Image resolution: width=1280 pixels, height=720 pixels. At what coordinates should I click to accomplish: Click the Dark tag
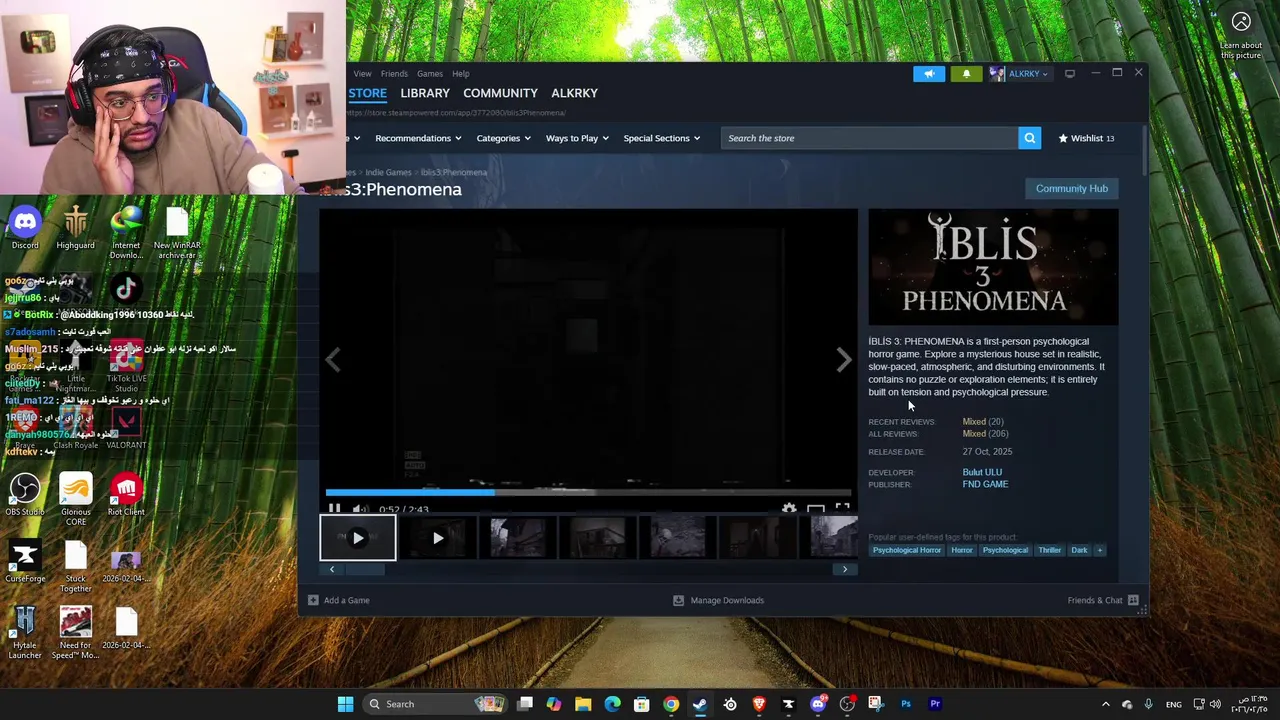[1079, 550]
